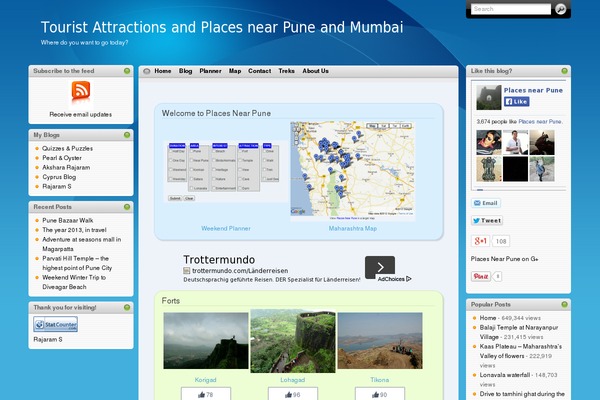Click the Google +1 button

481,241
